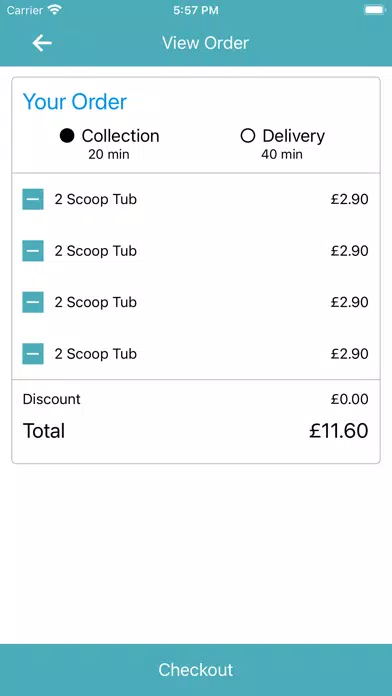The height and width of the screenshot is (696, 392).
Task: Tap the back arrow in header
Action: click(x=42, y=43)
